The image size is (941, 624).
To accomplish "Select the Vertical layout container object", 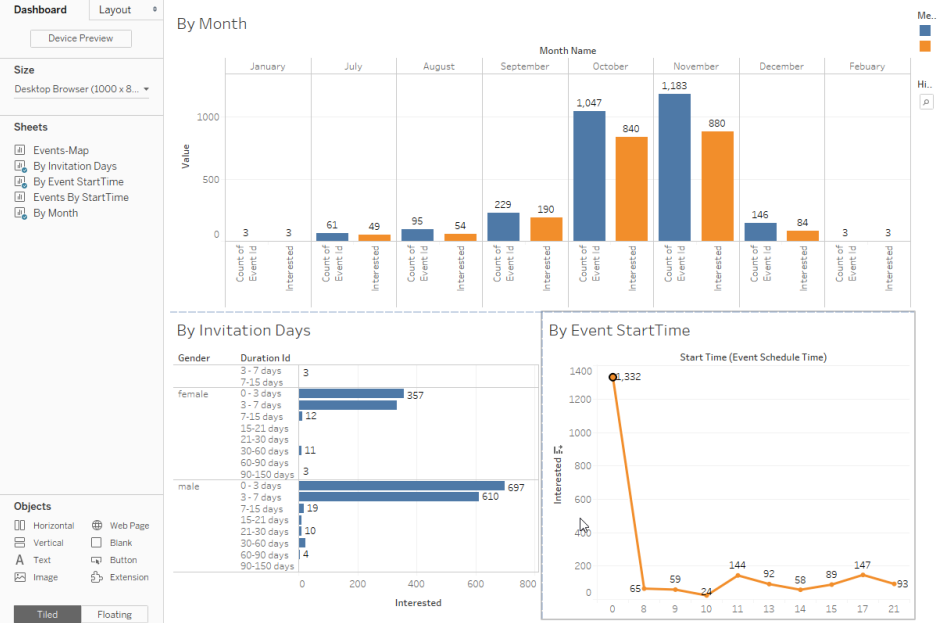I will pos(44,542).
